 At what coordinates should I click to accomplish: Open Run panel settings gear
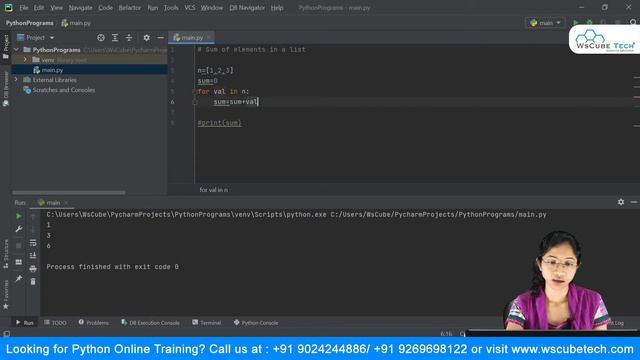621,202
